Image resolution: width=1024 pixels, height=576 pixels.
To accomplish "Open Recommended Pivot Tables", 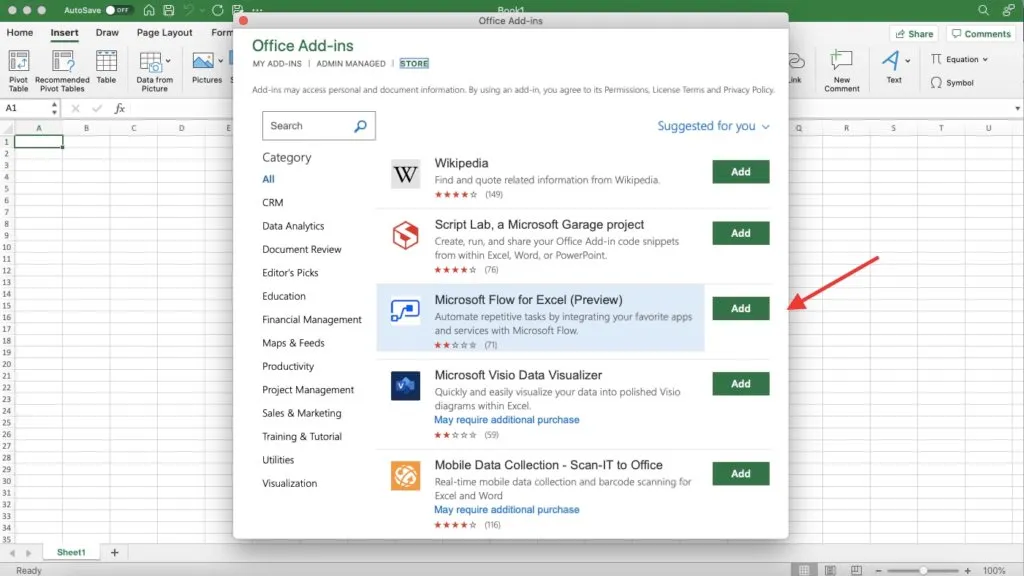I will (x=63, y=61).
